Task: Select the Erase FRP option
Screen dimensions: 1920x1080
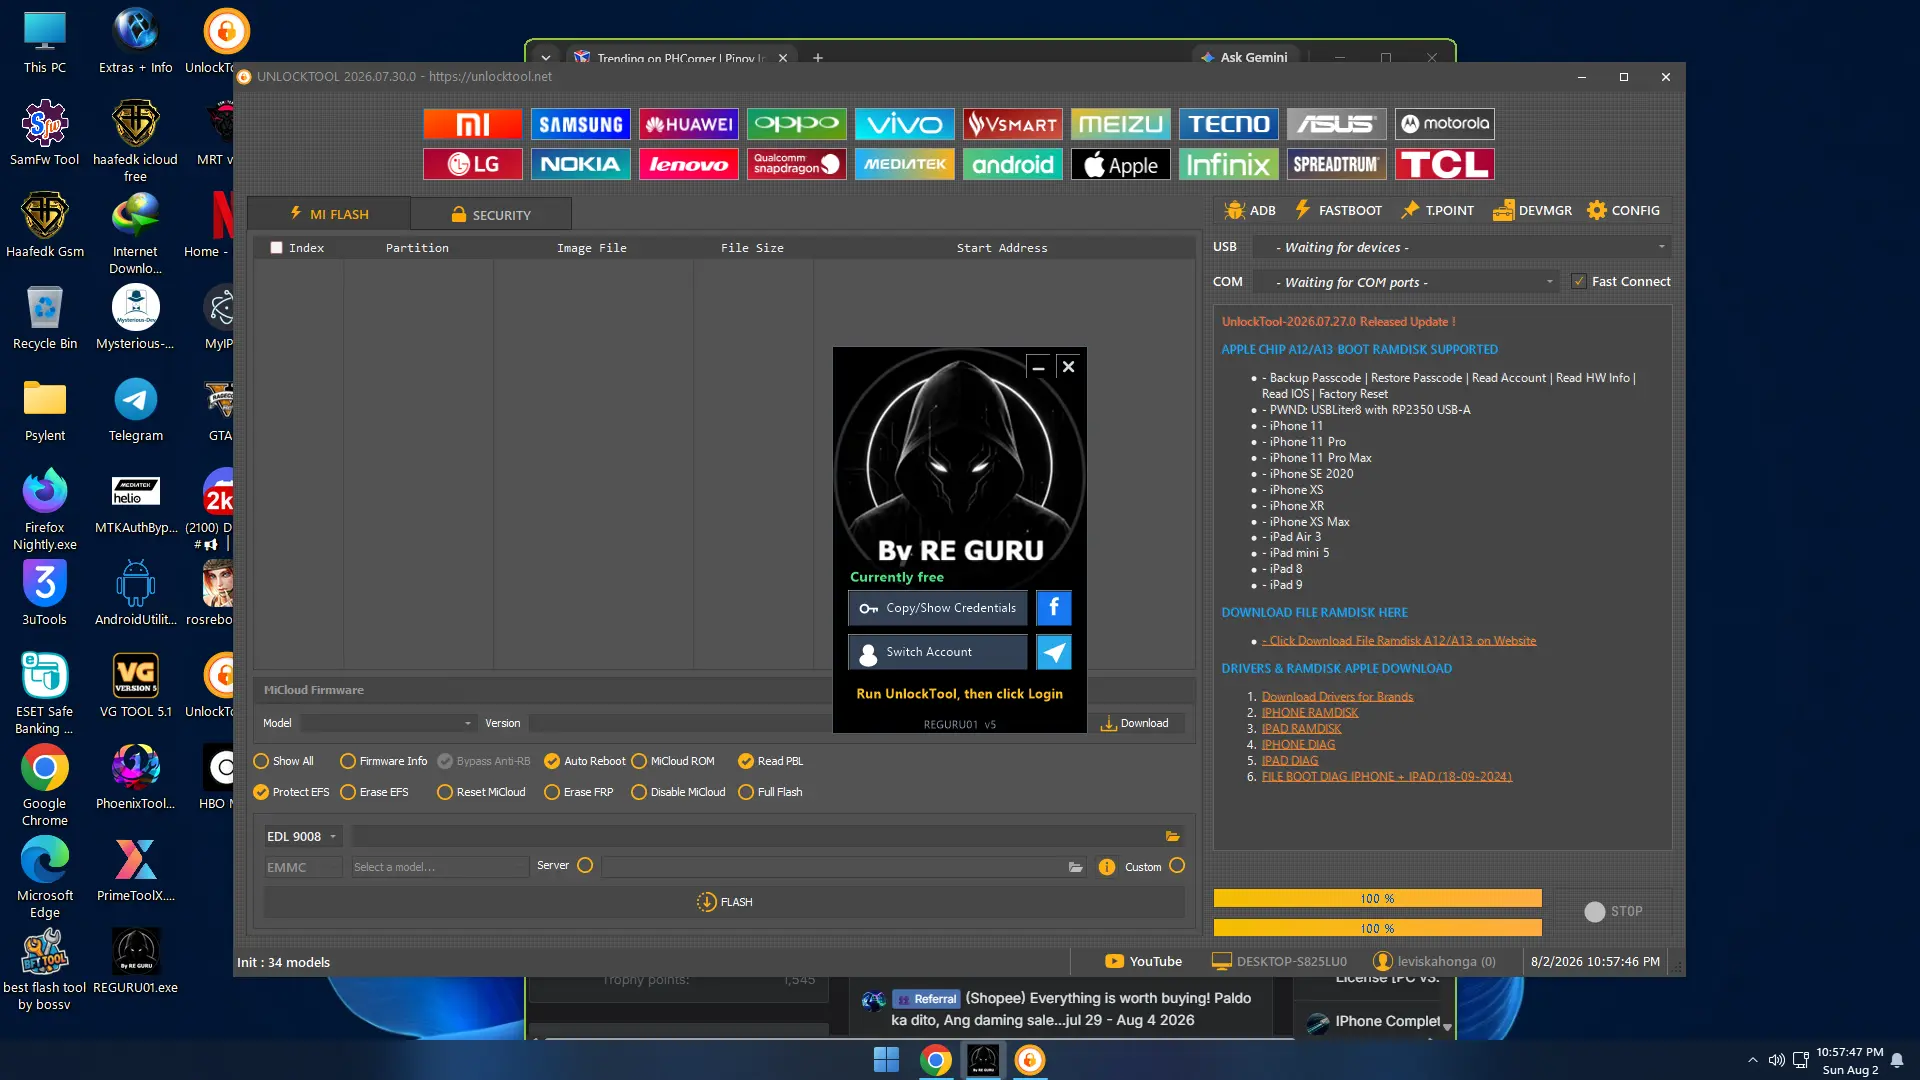Action: tap(579, 792)
